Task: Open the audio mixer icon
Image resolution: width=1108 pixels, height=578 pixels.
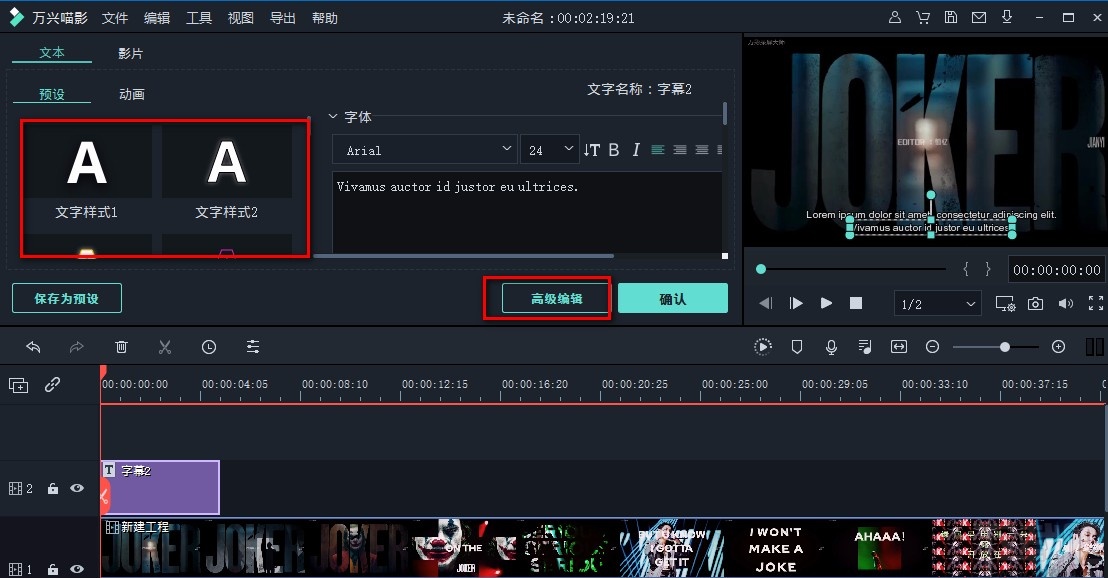Action: pyautogui.click(x=864, y=346)
